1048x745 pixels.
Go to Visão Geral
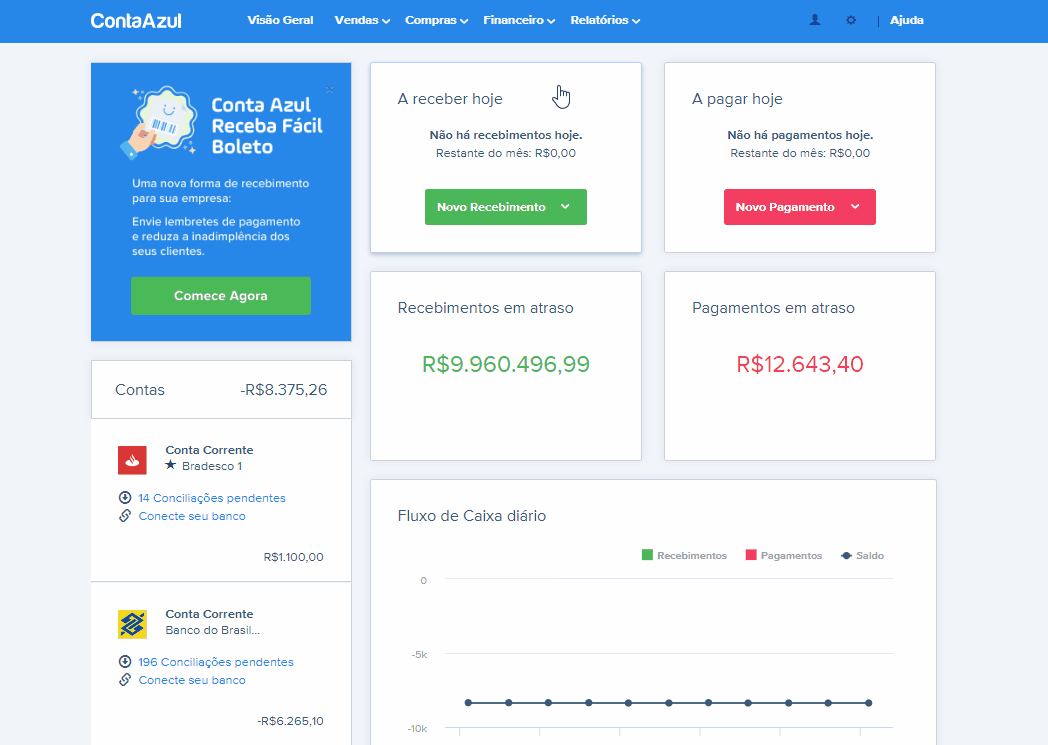[280, 20]
